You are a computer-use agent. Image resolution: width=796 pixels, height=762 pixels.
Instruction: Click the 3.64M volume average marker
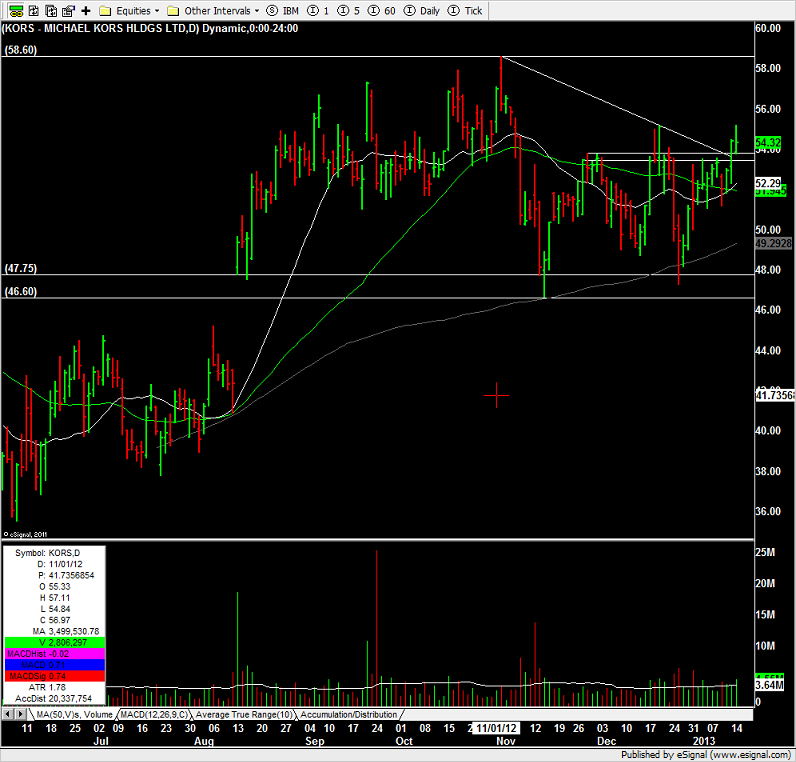click(770, 685)
